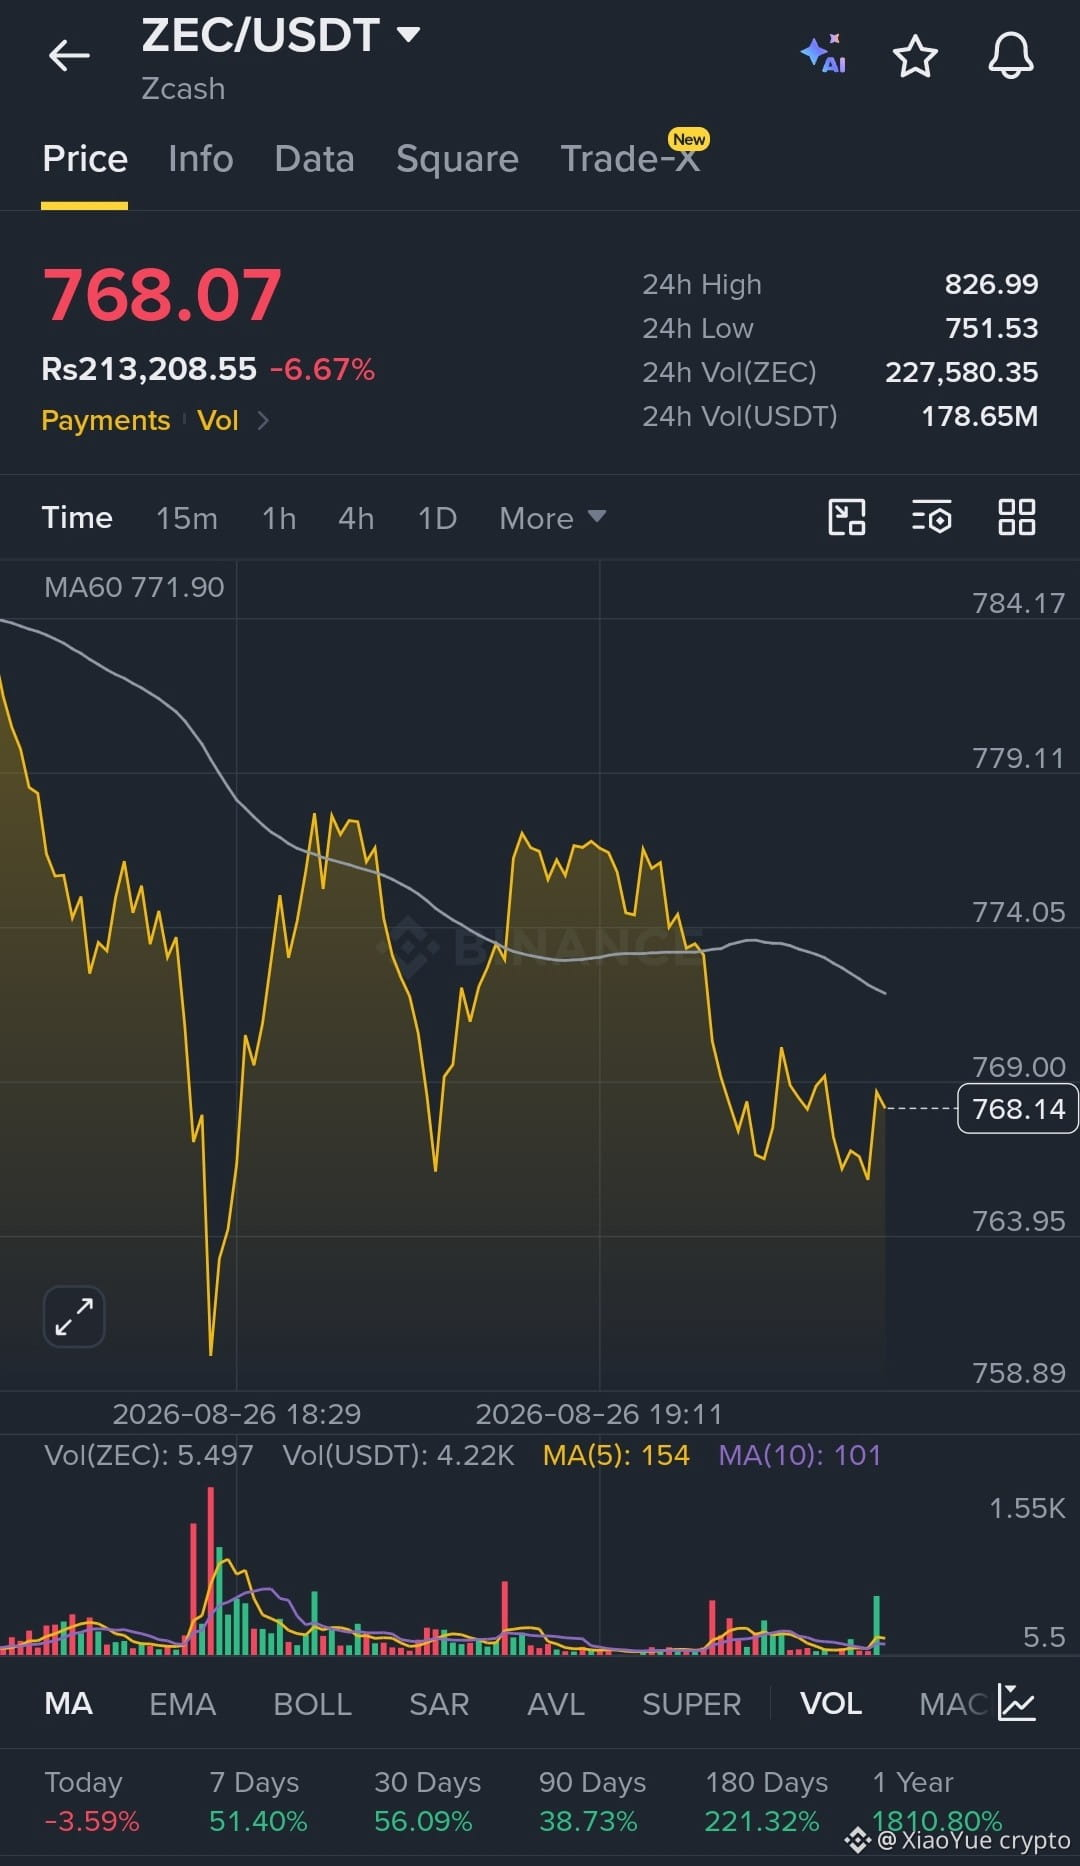The image size is (1080, 1866).
Task: Select the 15m interval
Action: coord(187,518)
